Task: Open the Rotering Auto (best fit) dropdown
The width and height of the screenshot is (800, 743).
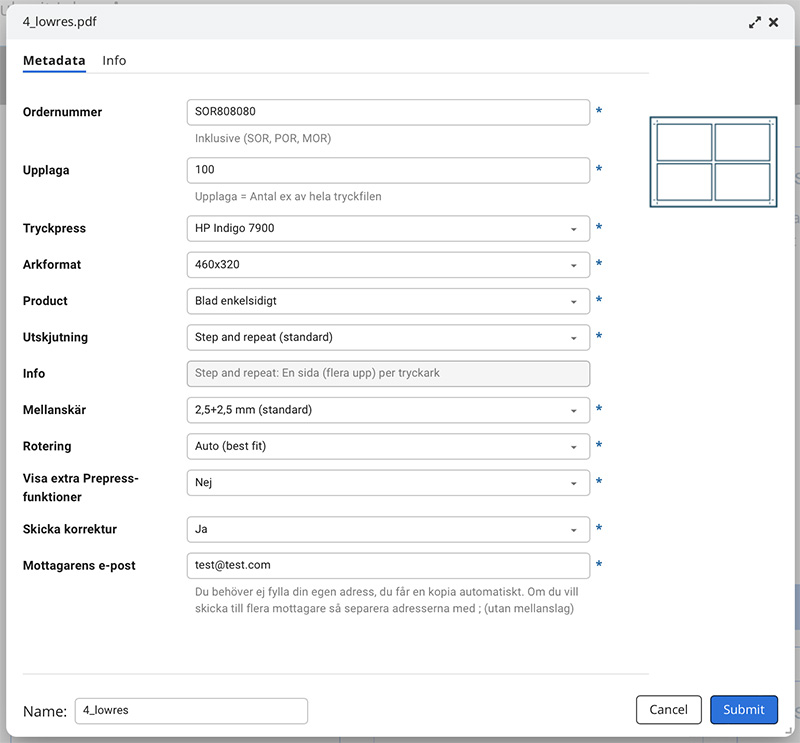Action: pos(388,446)
